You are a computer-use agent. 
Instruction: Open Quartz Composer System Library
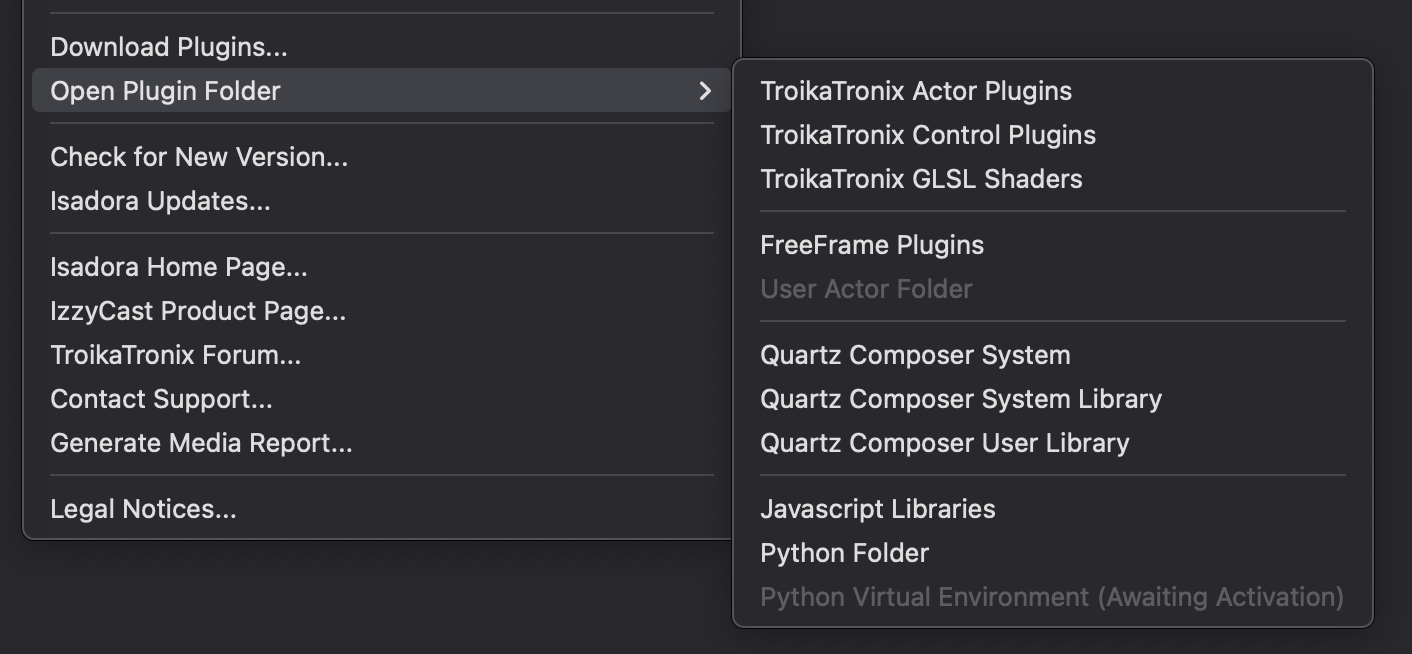pyautogui.click(x=961, y=399)
